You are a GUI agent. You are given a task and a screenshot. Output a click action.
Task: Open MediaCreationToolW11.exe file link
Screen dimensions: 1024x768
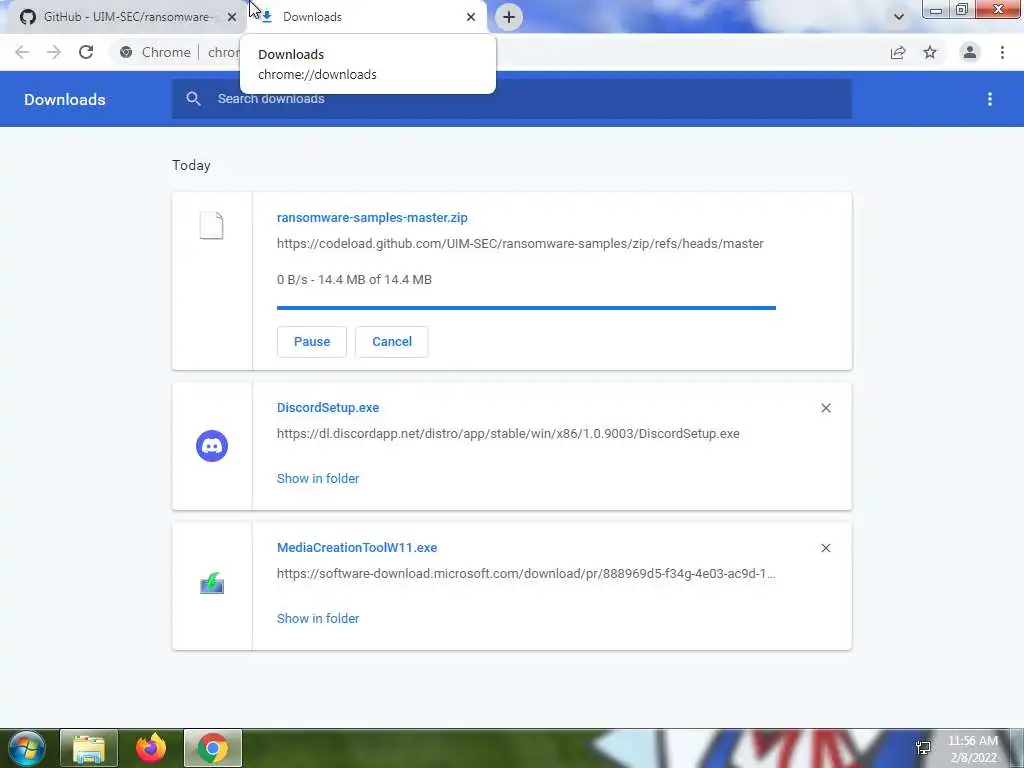point(357,547)
